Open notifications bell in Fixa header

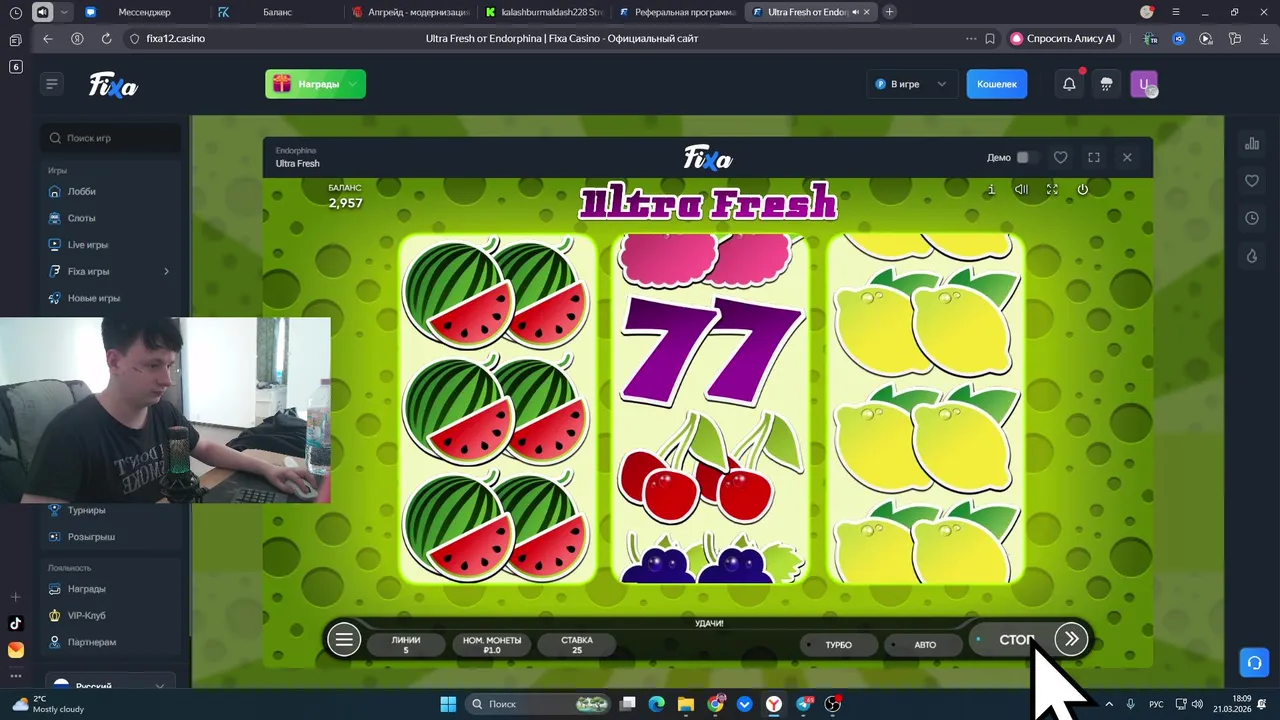(x=1069, y=84)
